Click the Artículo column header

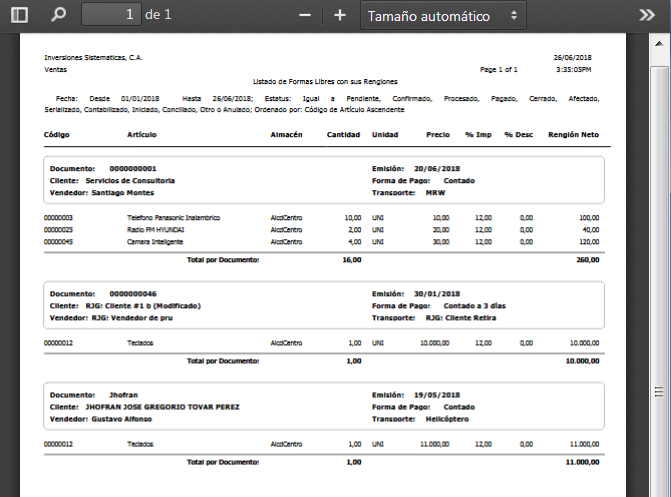(142, 134)
